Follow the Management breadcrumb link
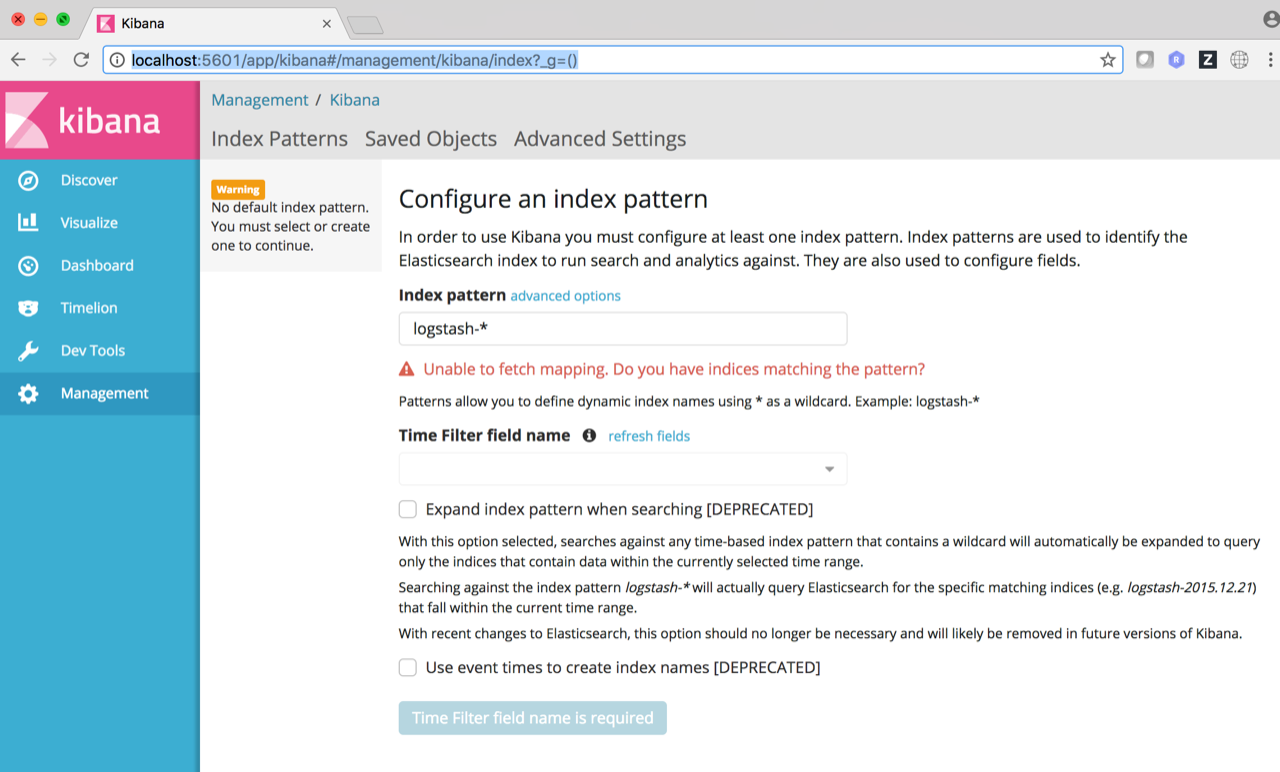 tap(259, 100)
